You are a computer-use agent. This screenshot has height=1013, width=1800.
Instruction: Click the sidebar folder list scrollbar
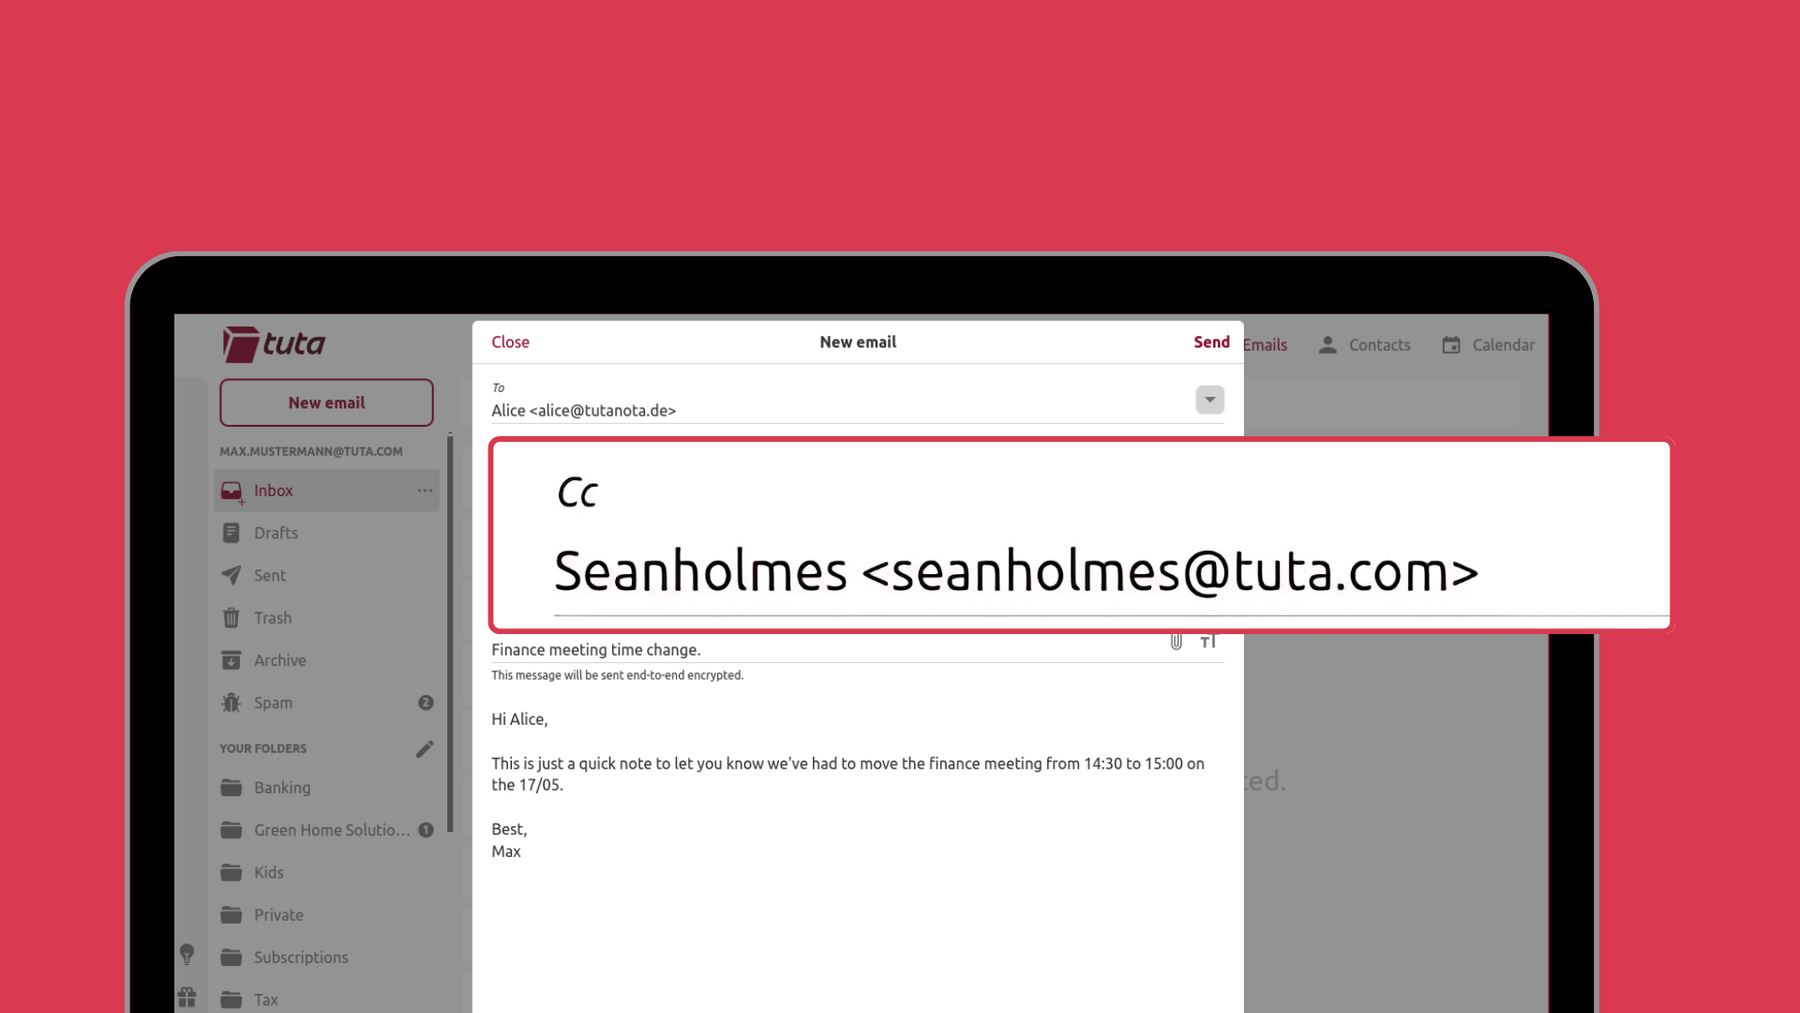[450, 632]
